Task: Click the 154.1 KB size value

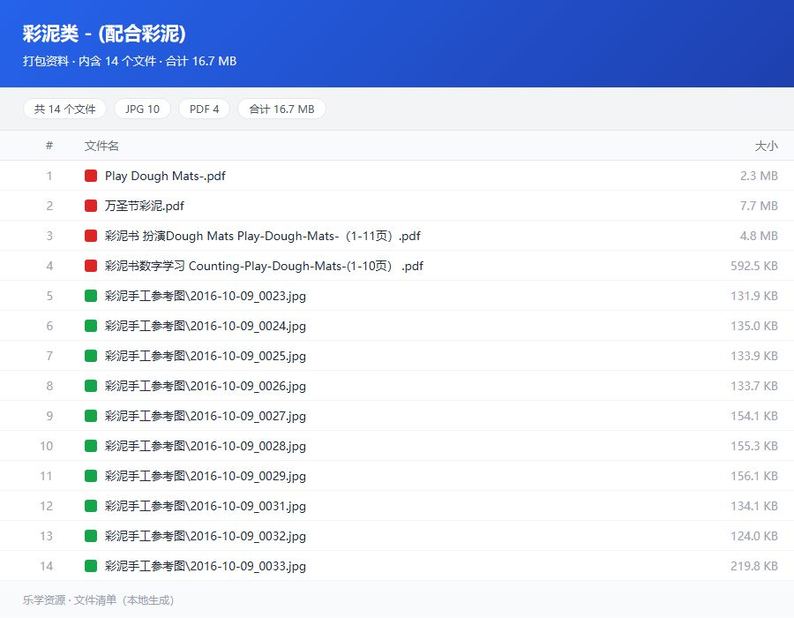Action: click(x=754, y=416)
